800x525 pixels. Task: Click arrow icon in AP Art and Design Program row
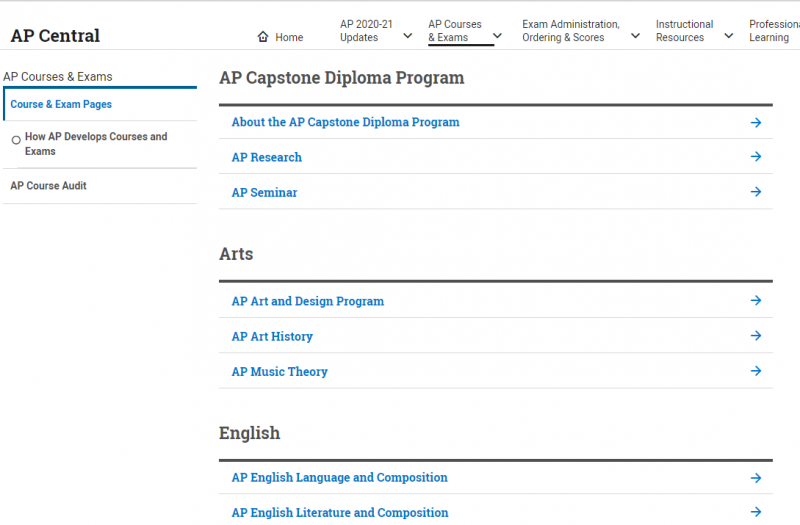(756, 301)
